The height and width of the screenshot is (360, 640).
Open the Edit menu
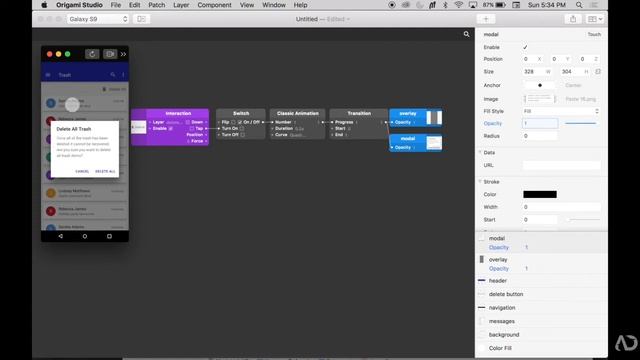point(135,5)
